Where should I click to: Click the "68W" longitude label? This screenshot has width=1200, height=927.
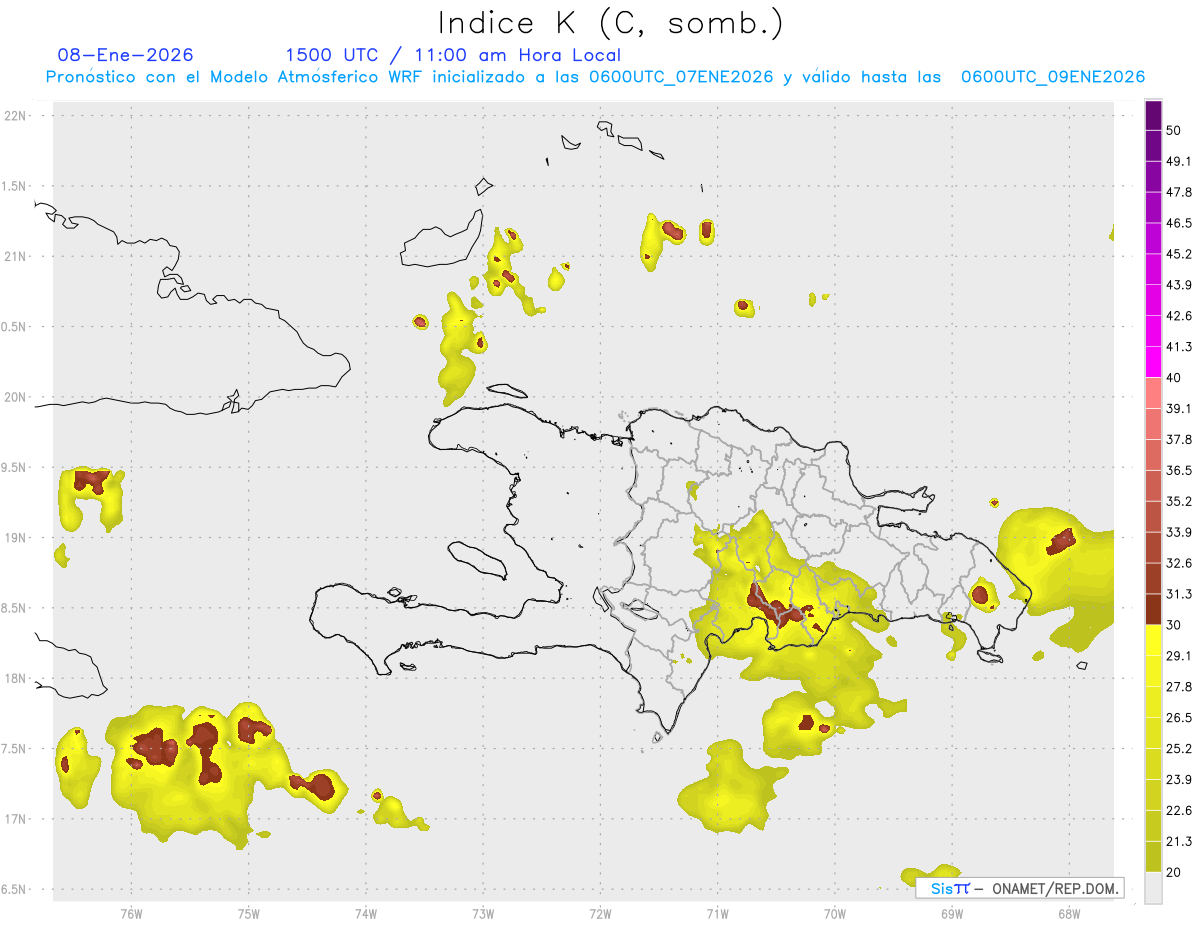pyautogui.click(x=1068, y=914)
